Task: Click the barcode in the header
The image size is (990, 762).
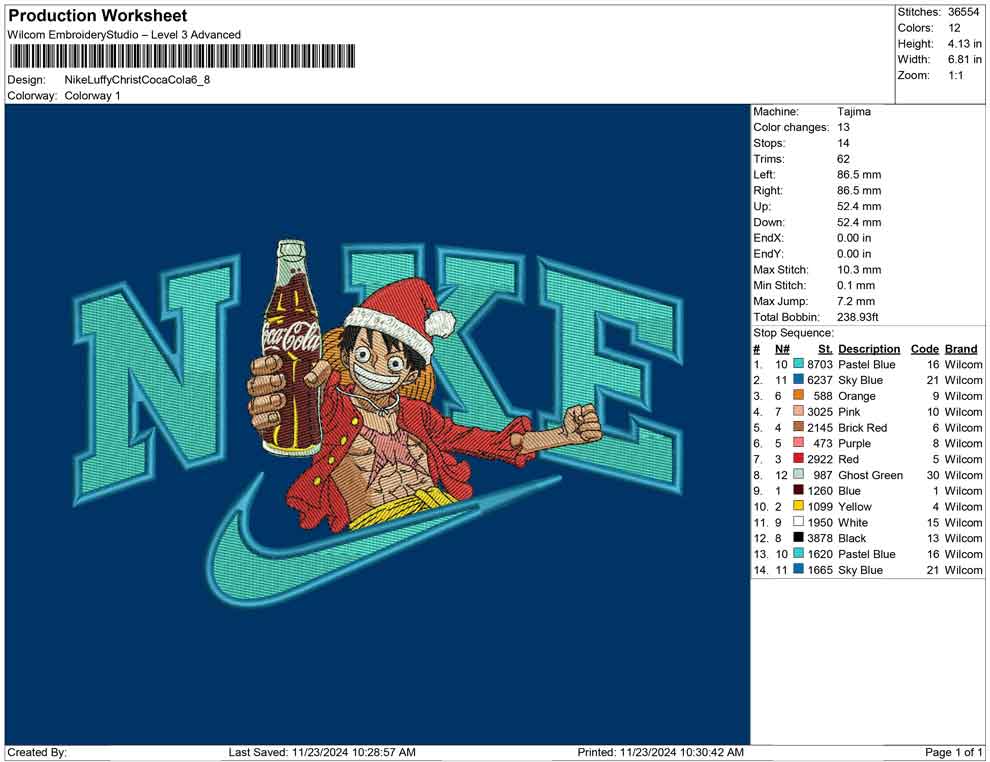Action: [x=182, y=56]
